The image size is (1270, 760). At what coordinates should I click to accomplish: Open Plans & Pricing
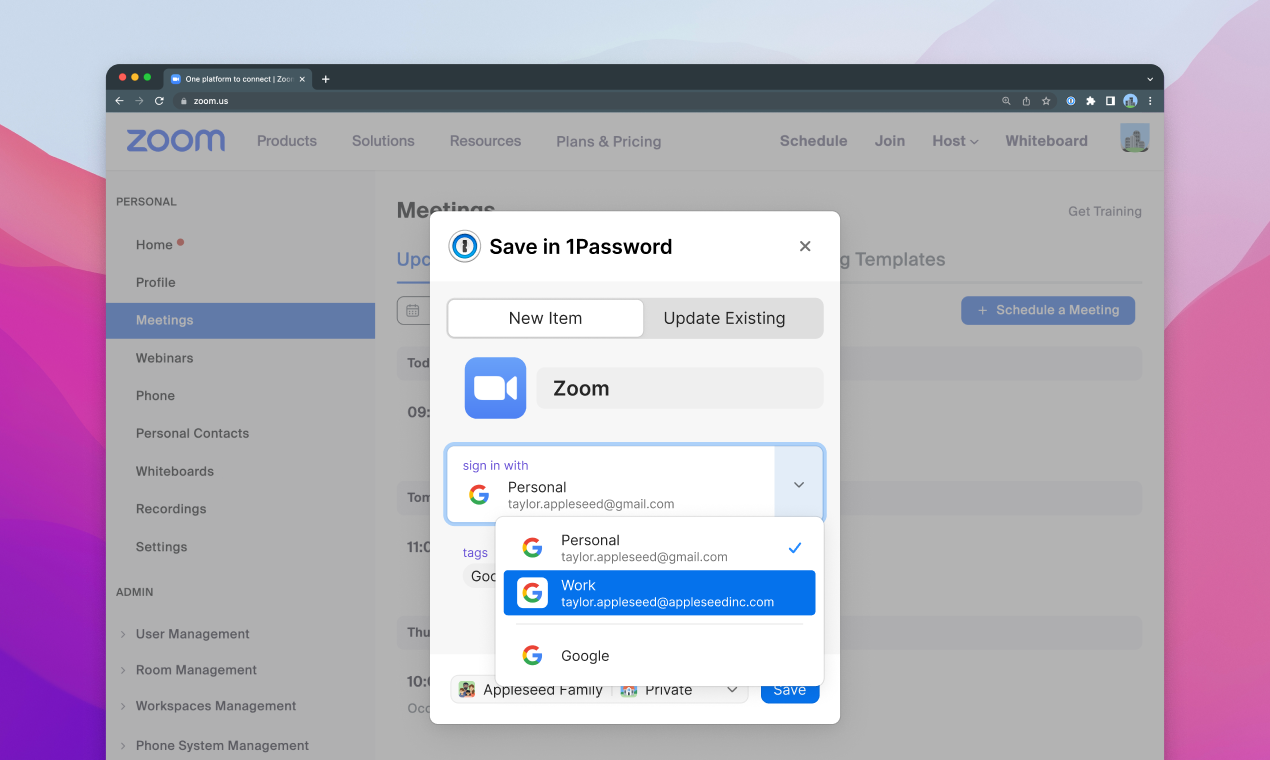(609, 141)
